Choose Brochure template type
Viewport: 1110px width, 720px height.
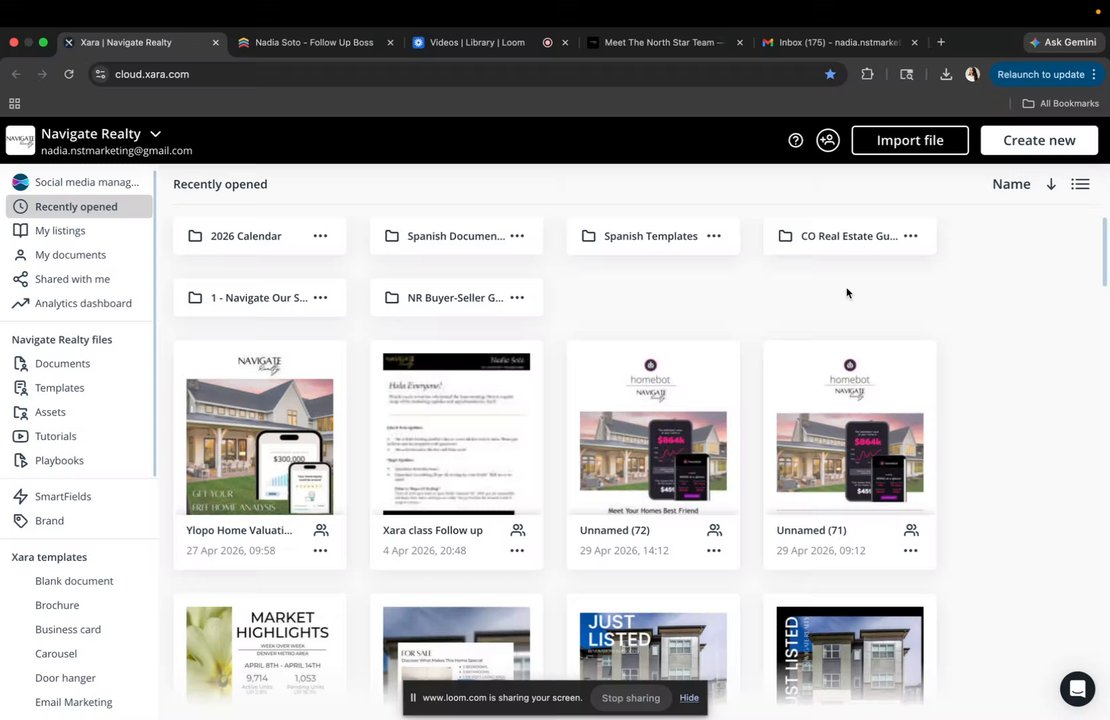[x=57, y=605]
